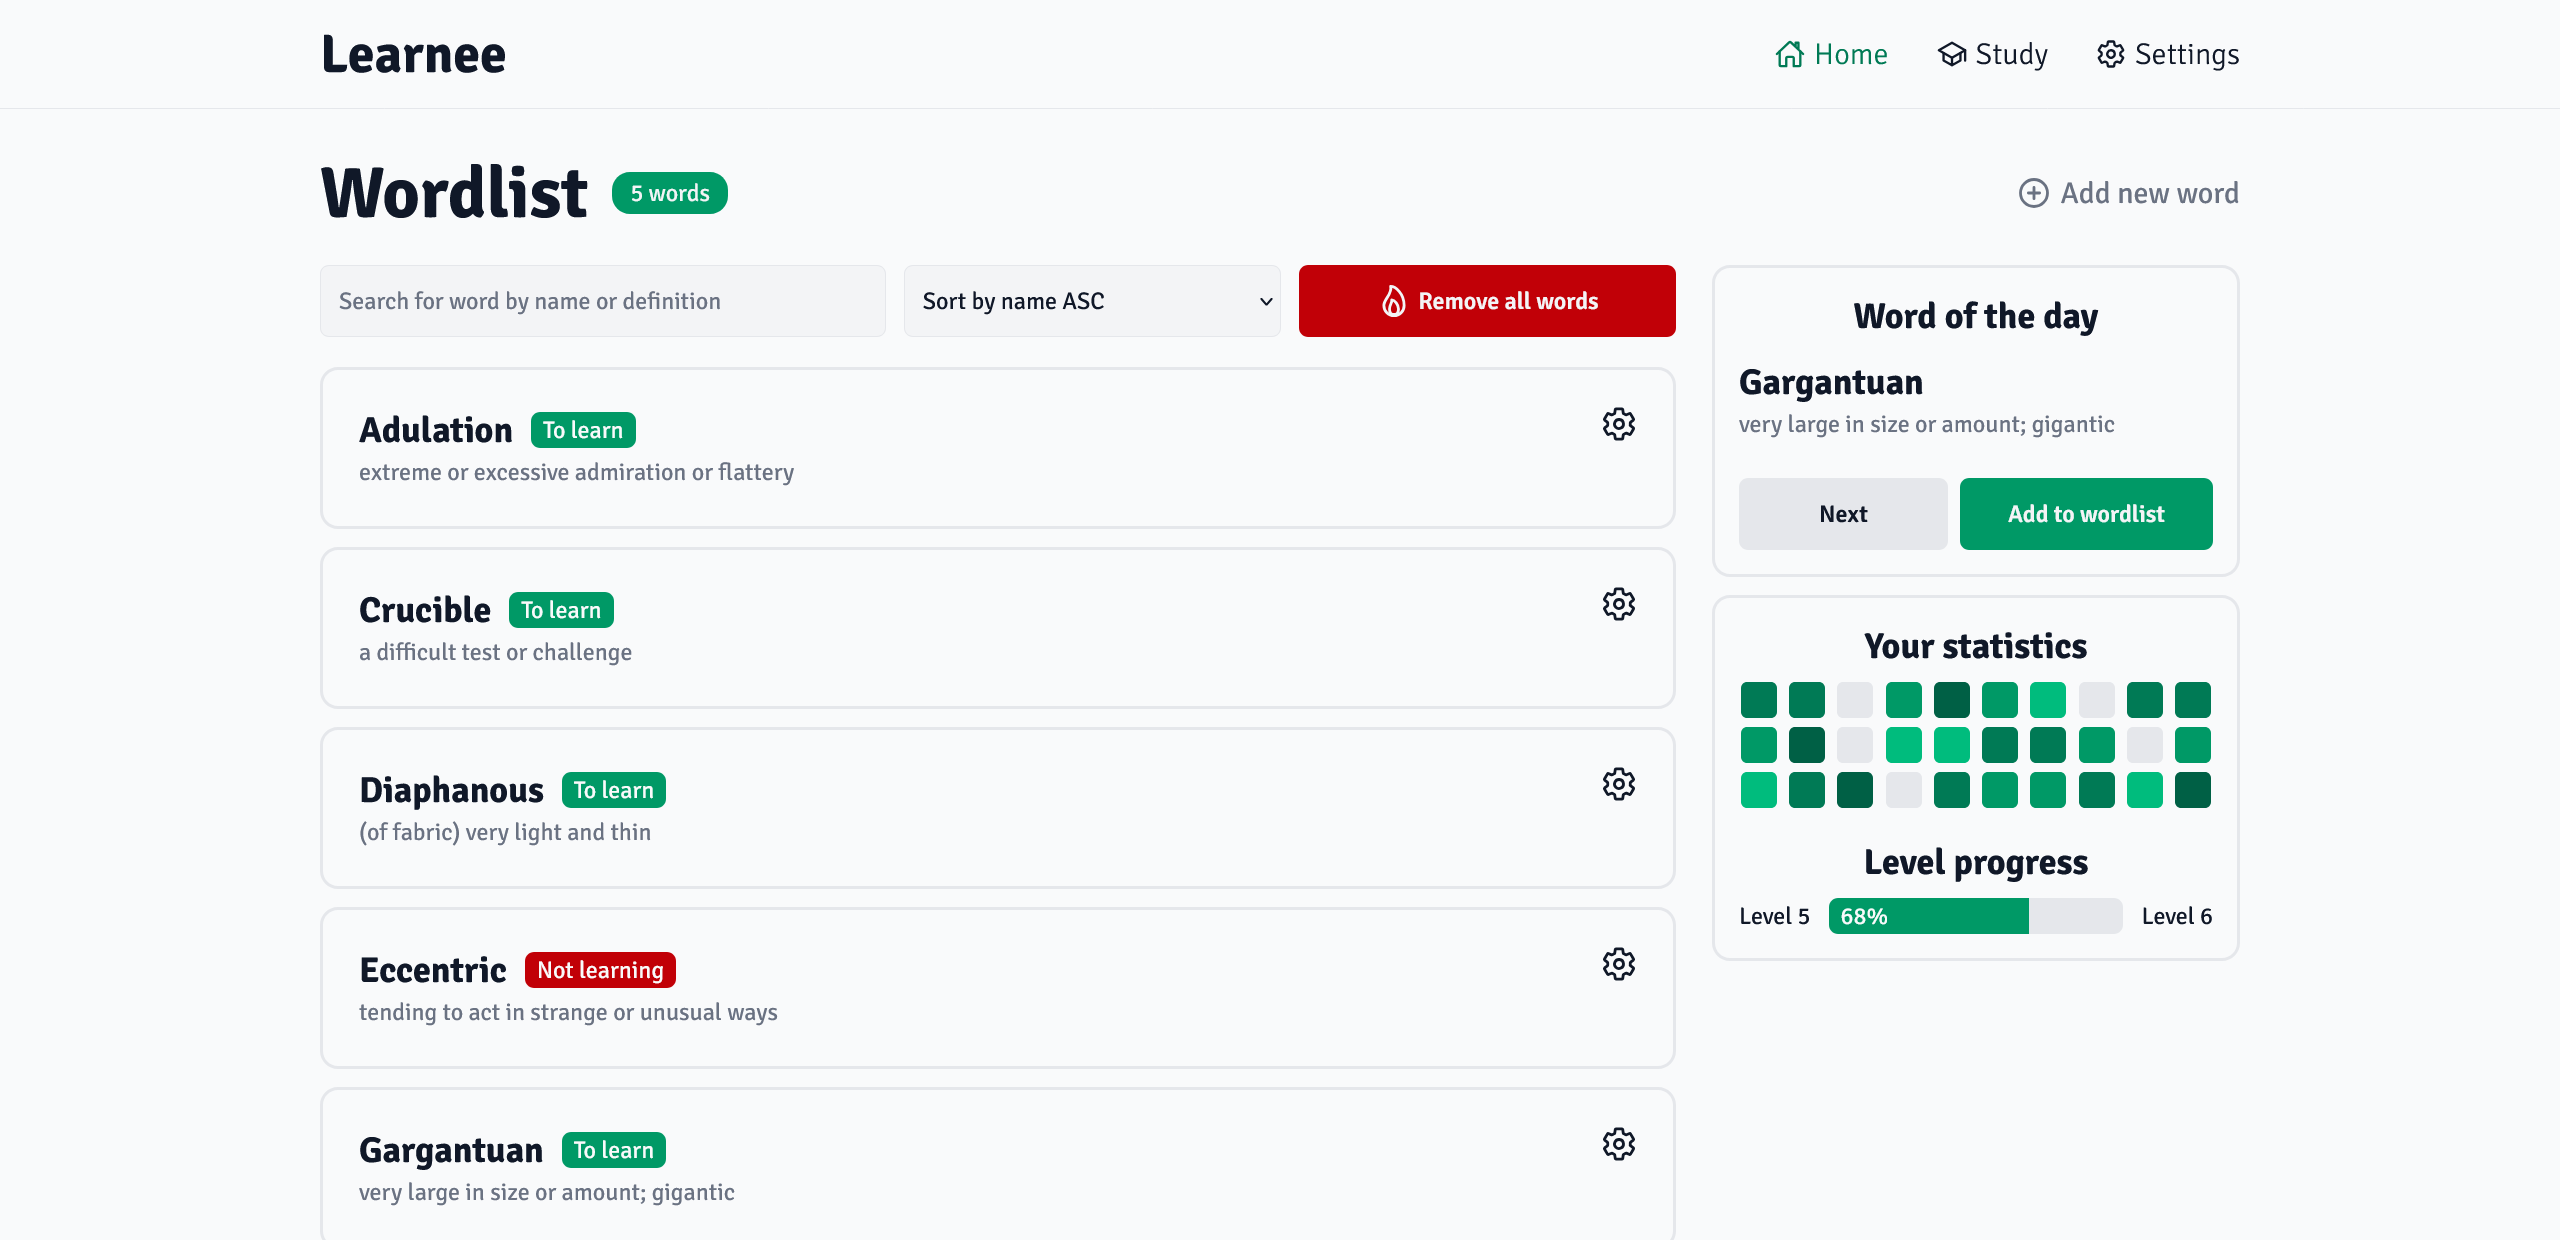2560x1240 pixels.
Task: Click the Your statistics heading
Action: click(x=1975, y=646)
